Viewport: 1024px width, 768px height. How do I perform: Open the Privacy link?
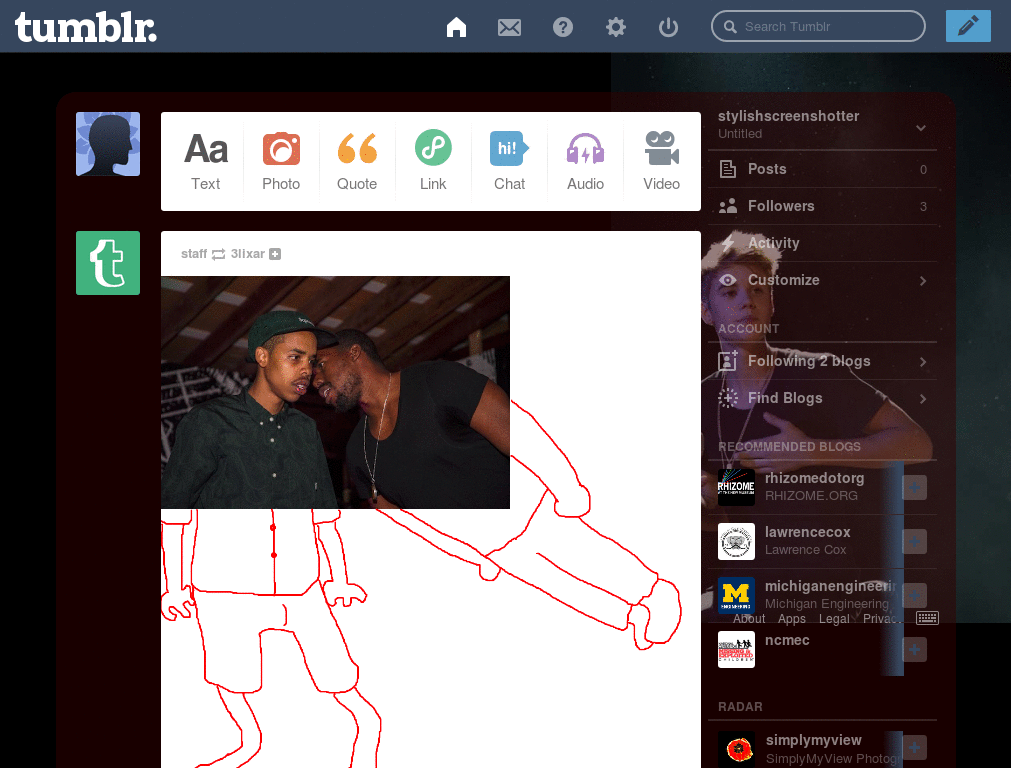point(882,618)
